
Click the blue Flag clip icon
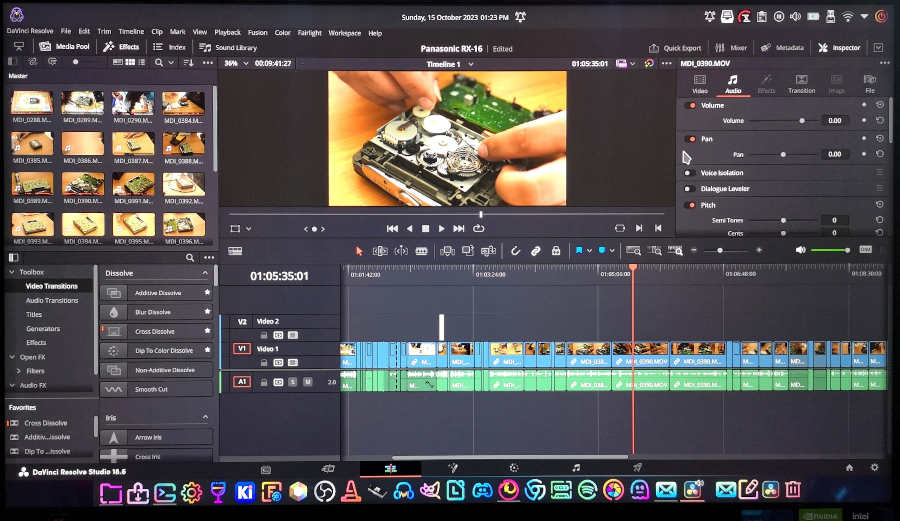point(579,250)
